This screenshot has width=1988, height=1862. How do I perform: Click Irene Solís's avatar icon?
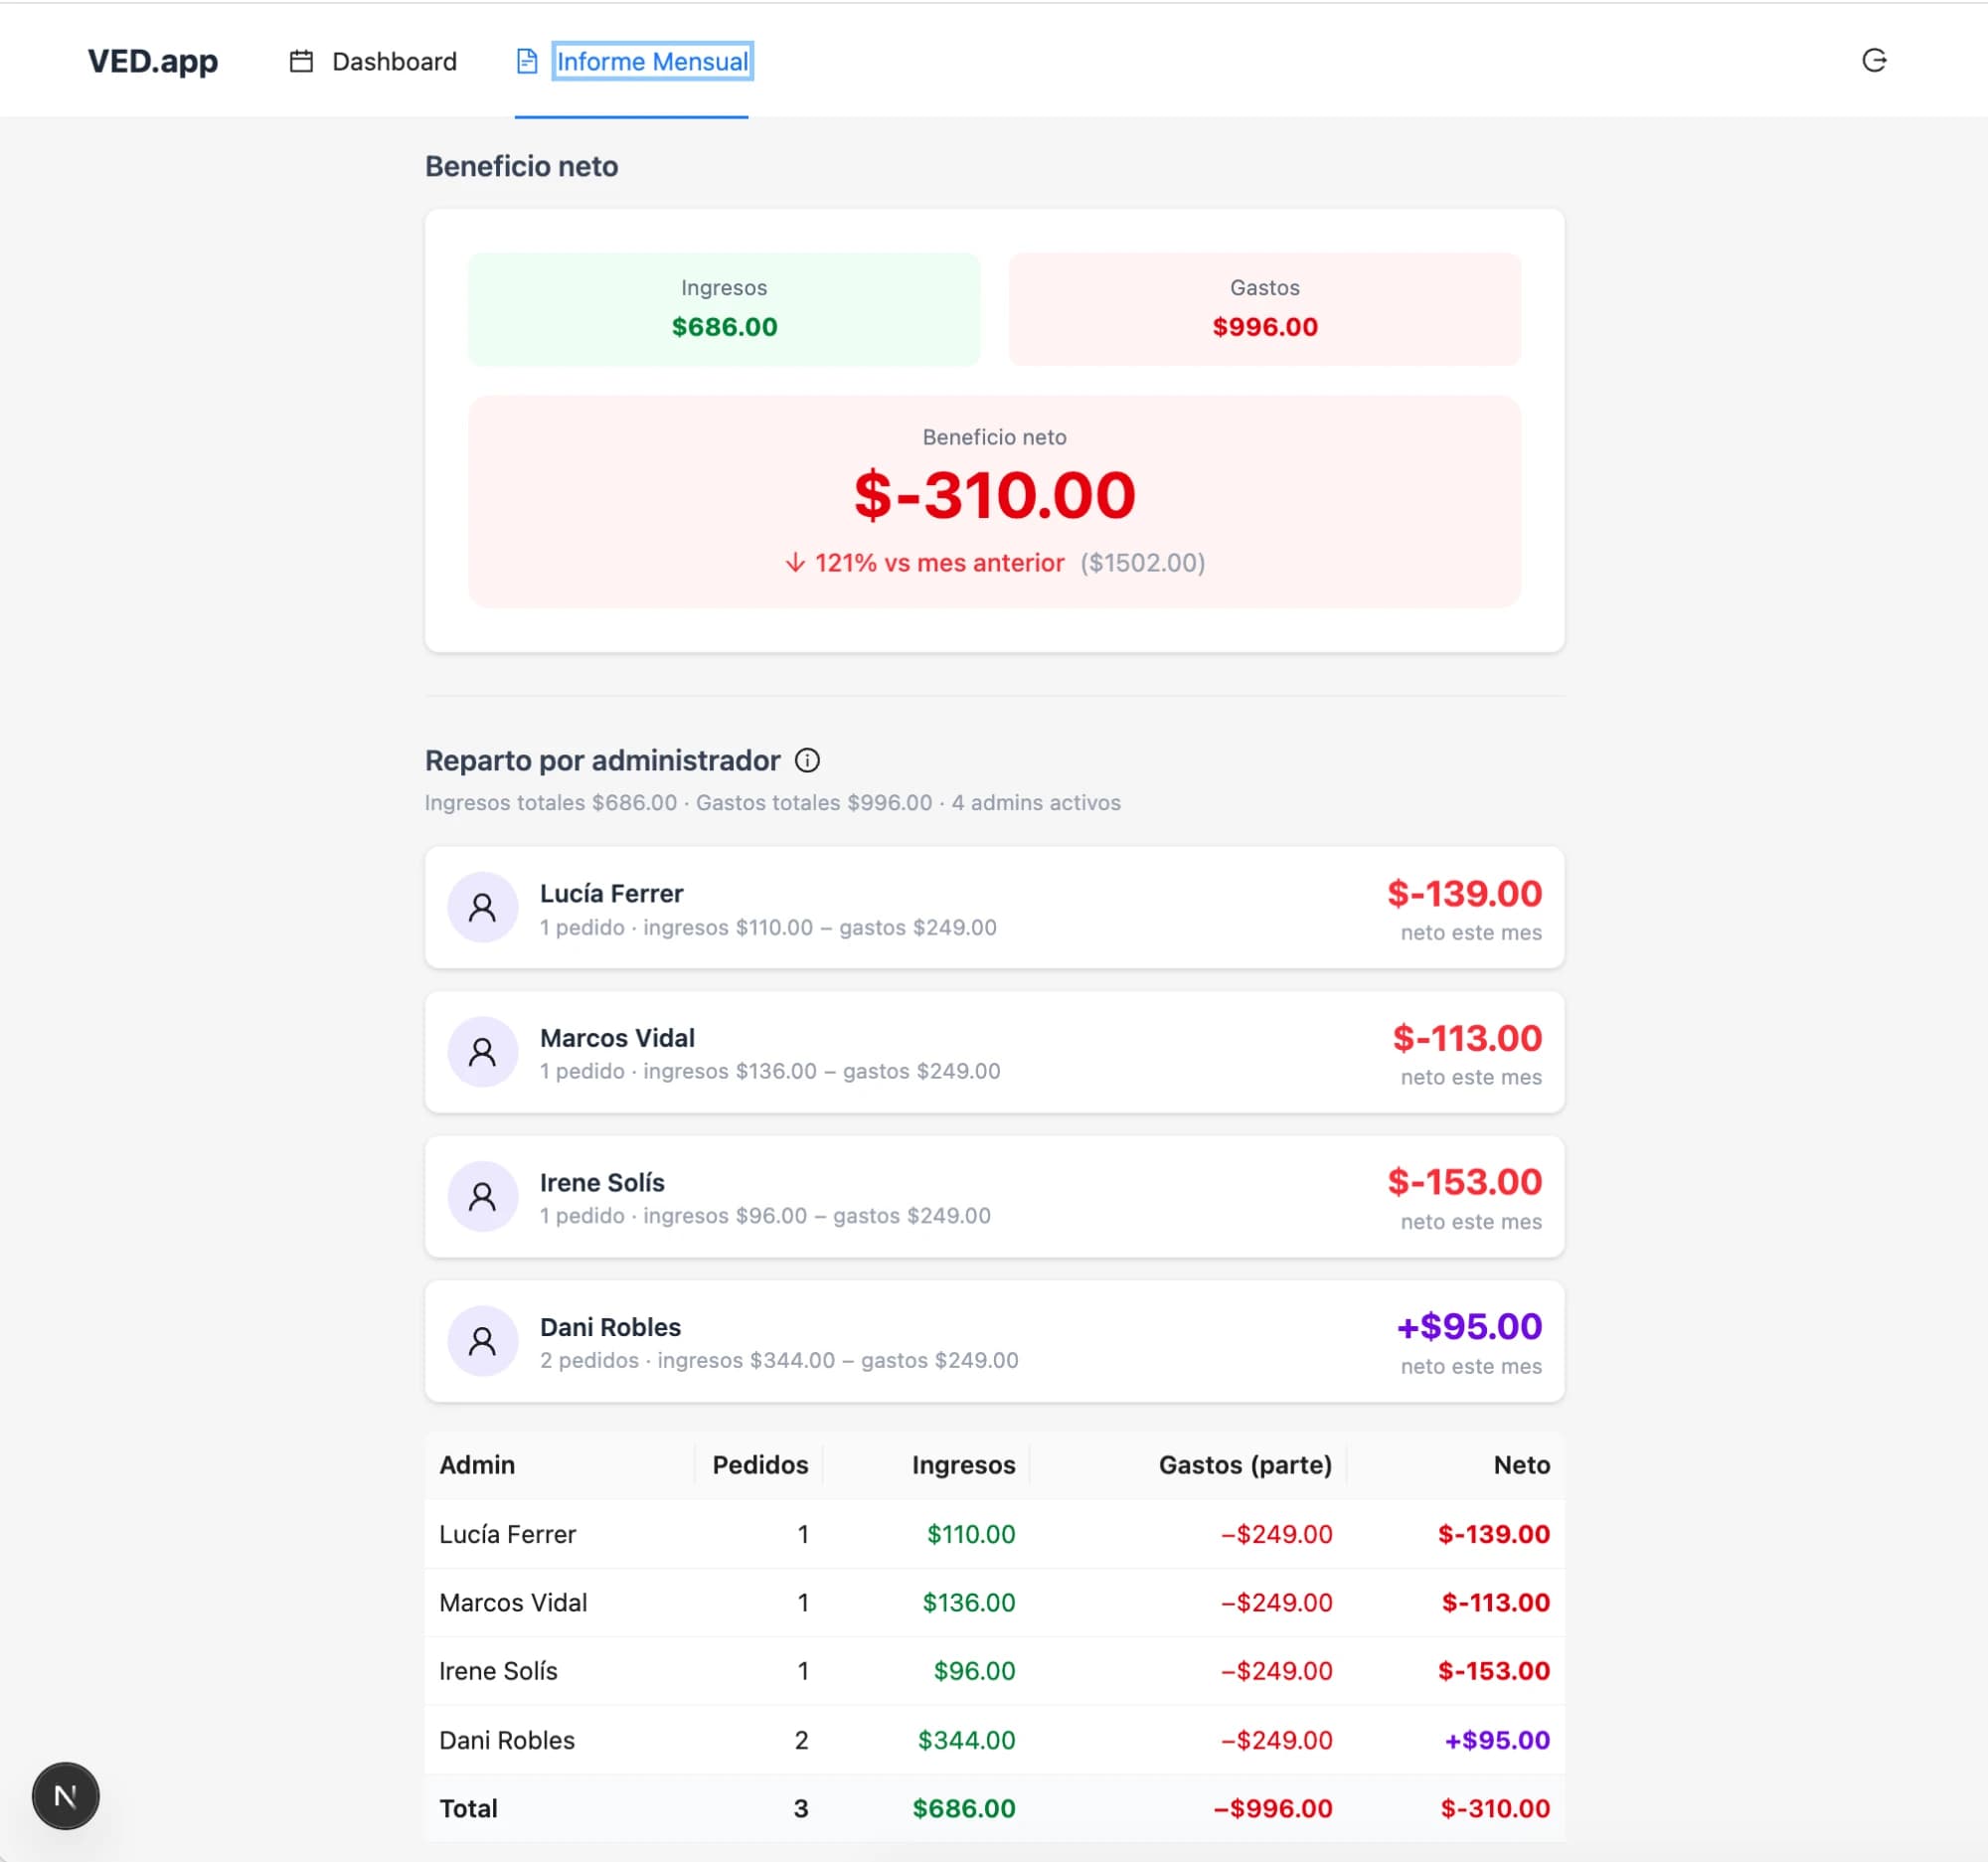tap(482, 1196)
